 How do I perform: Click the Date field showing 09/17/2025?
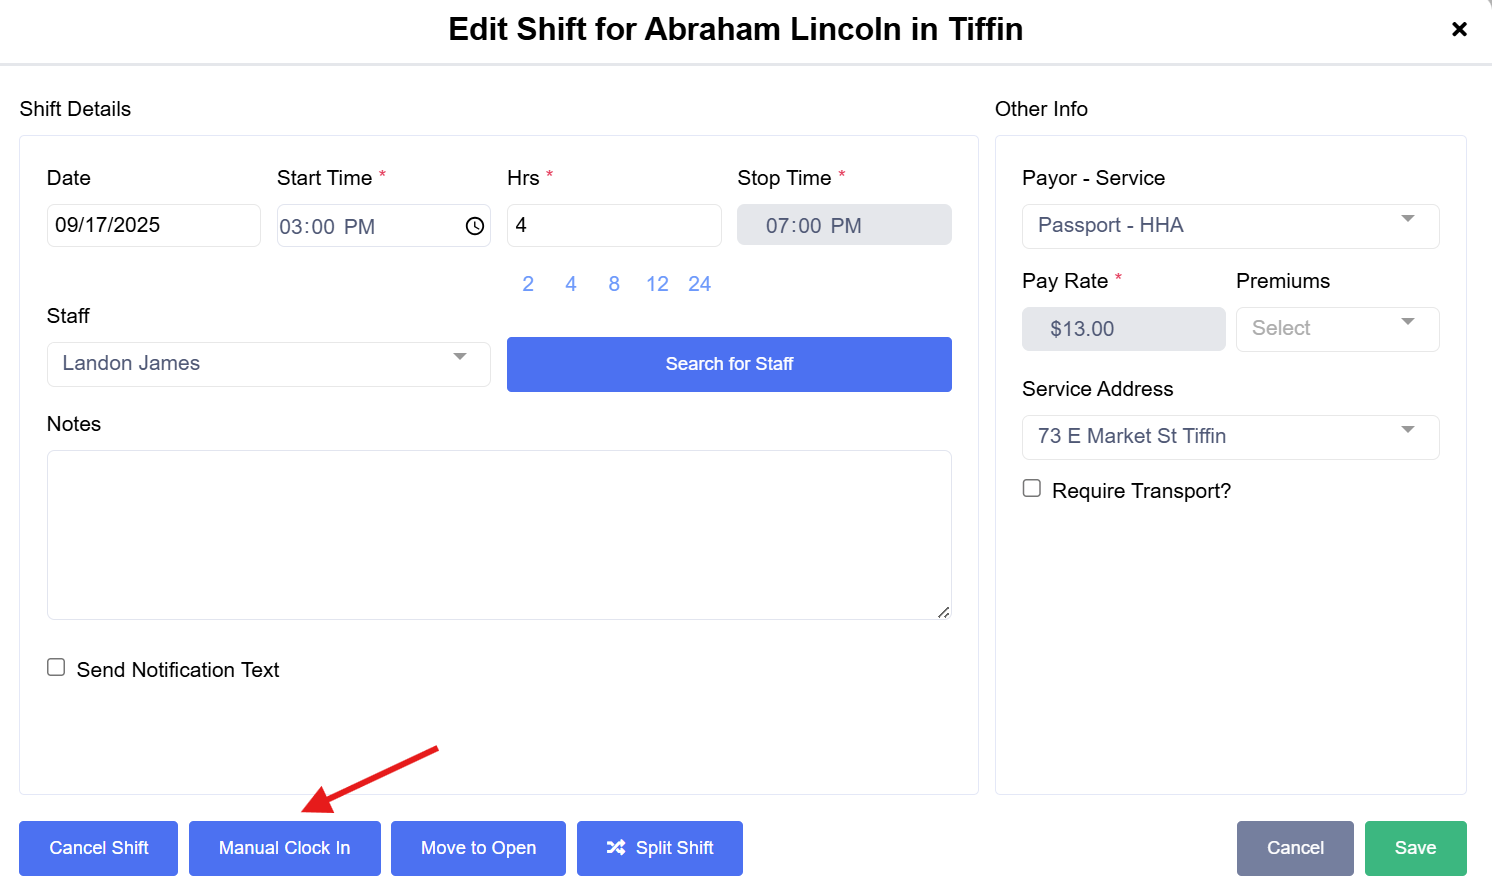[x=153, y=226]
